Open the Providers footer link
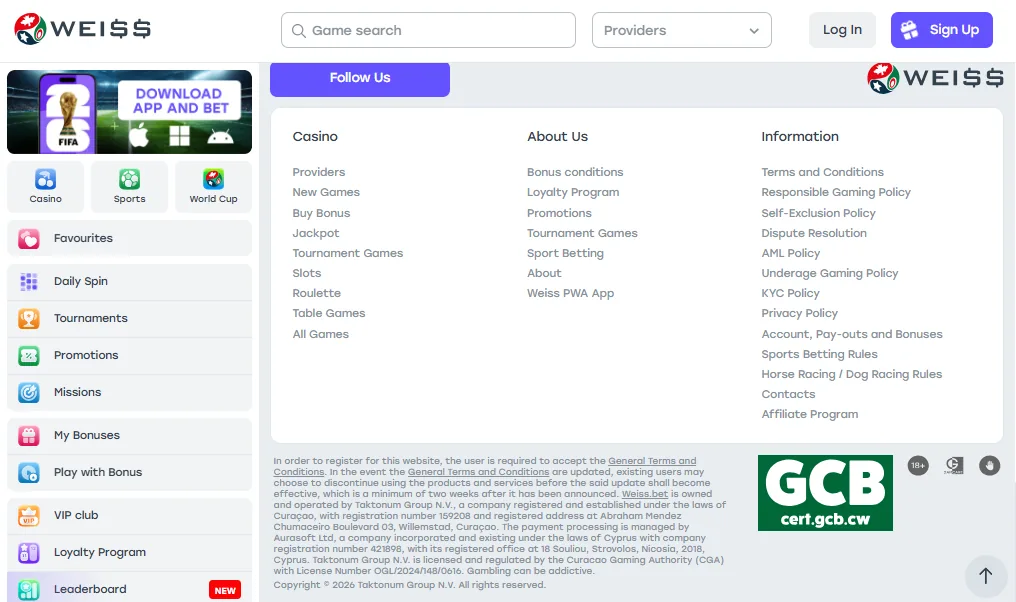The width and height of the screenshot is (1016, 602). coord(319,172)
